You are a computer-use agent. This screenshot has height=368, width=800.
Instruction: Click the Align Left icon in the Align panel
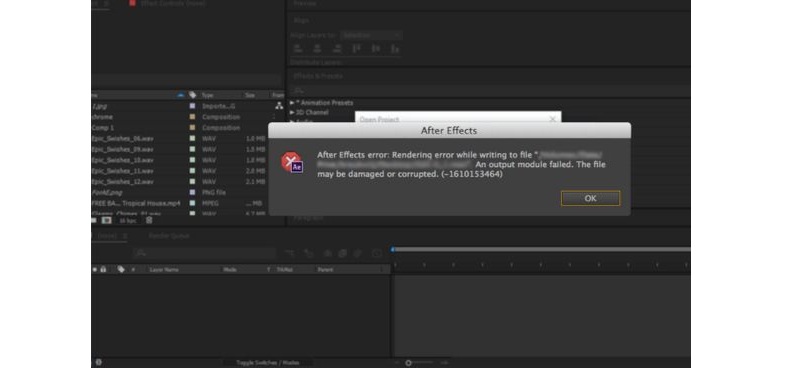click(x=298, y=48)
